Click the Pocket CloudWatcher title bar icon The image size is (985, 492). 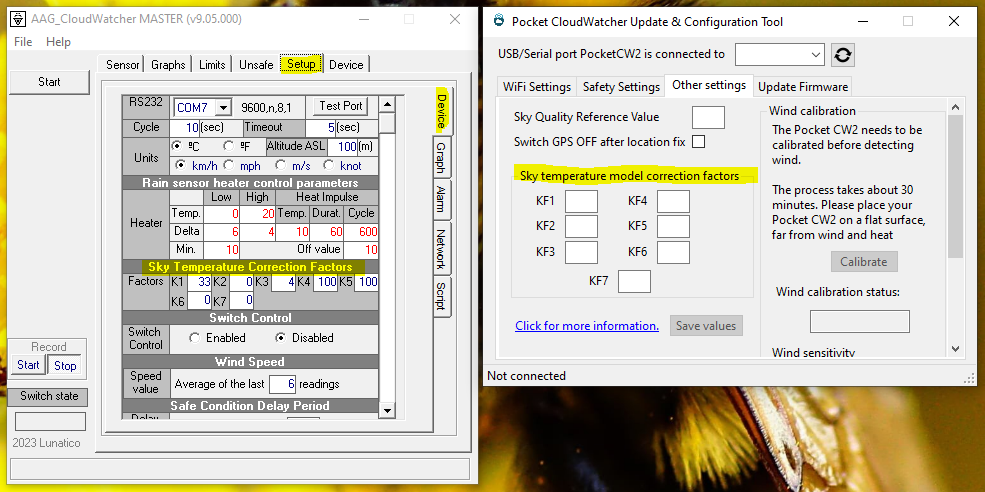click(498, 21)
